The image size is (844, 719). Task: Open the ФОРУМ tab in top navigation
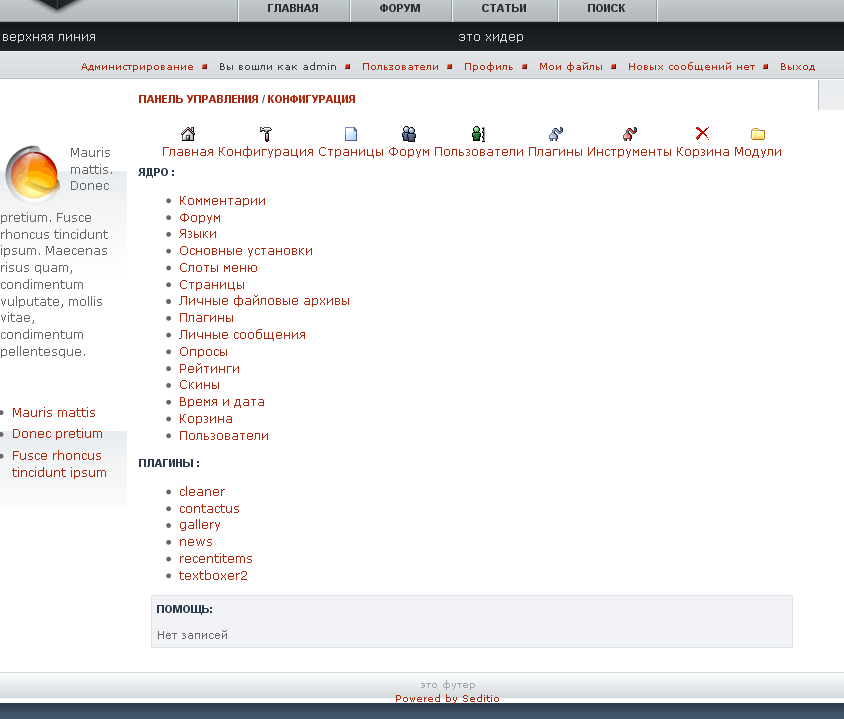click(x=400, y=9)
